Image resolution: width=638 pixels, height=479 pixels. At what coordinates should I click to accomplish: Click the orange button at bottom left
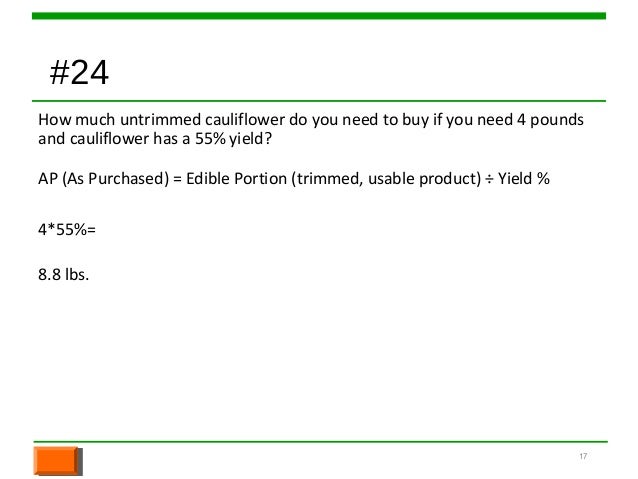pos(55,461)
